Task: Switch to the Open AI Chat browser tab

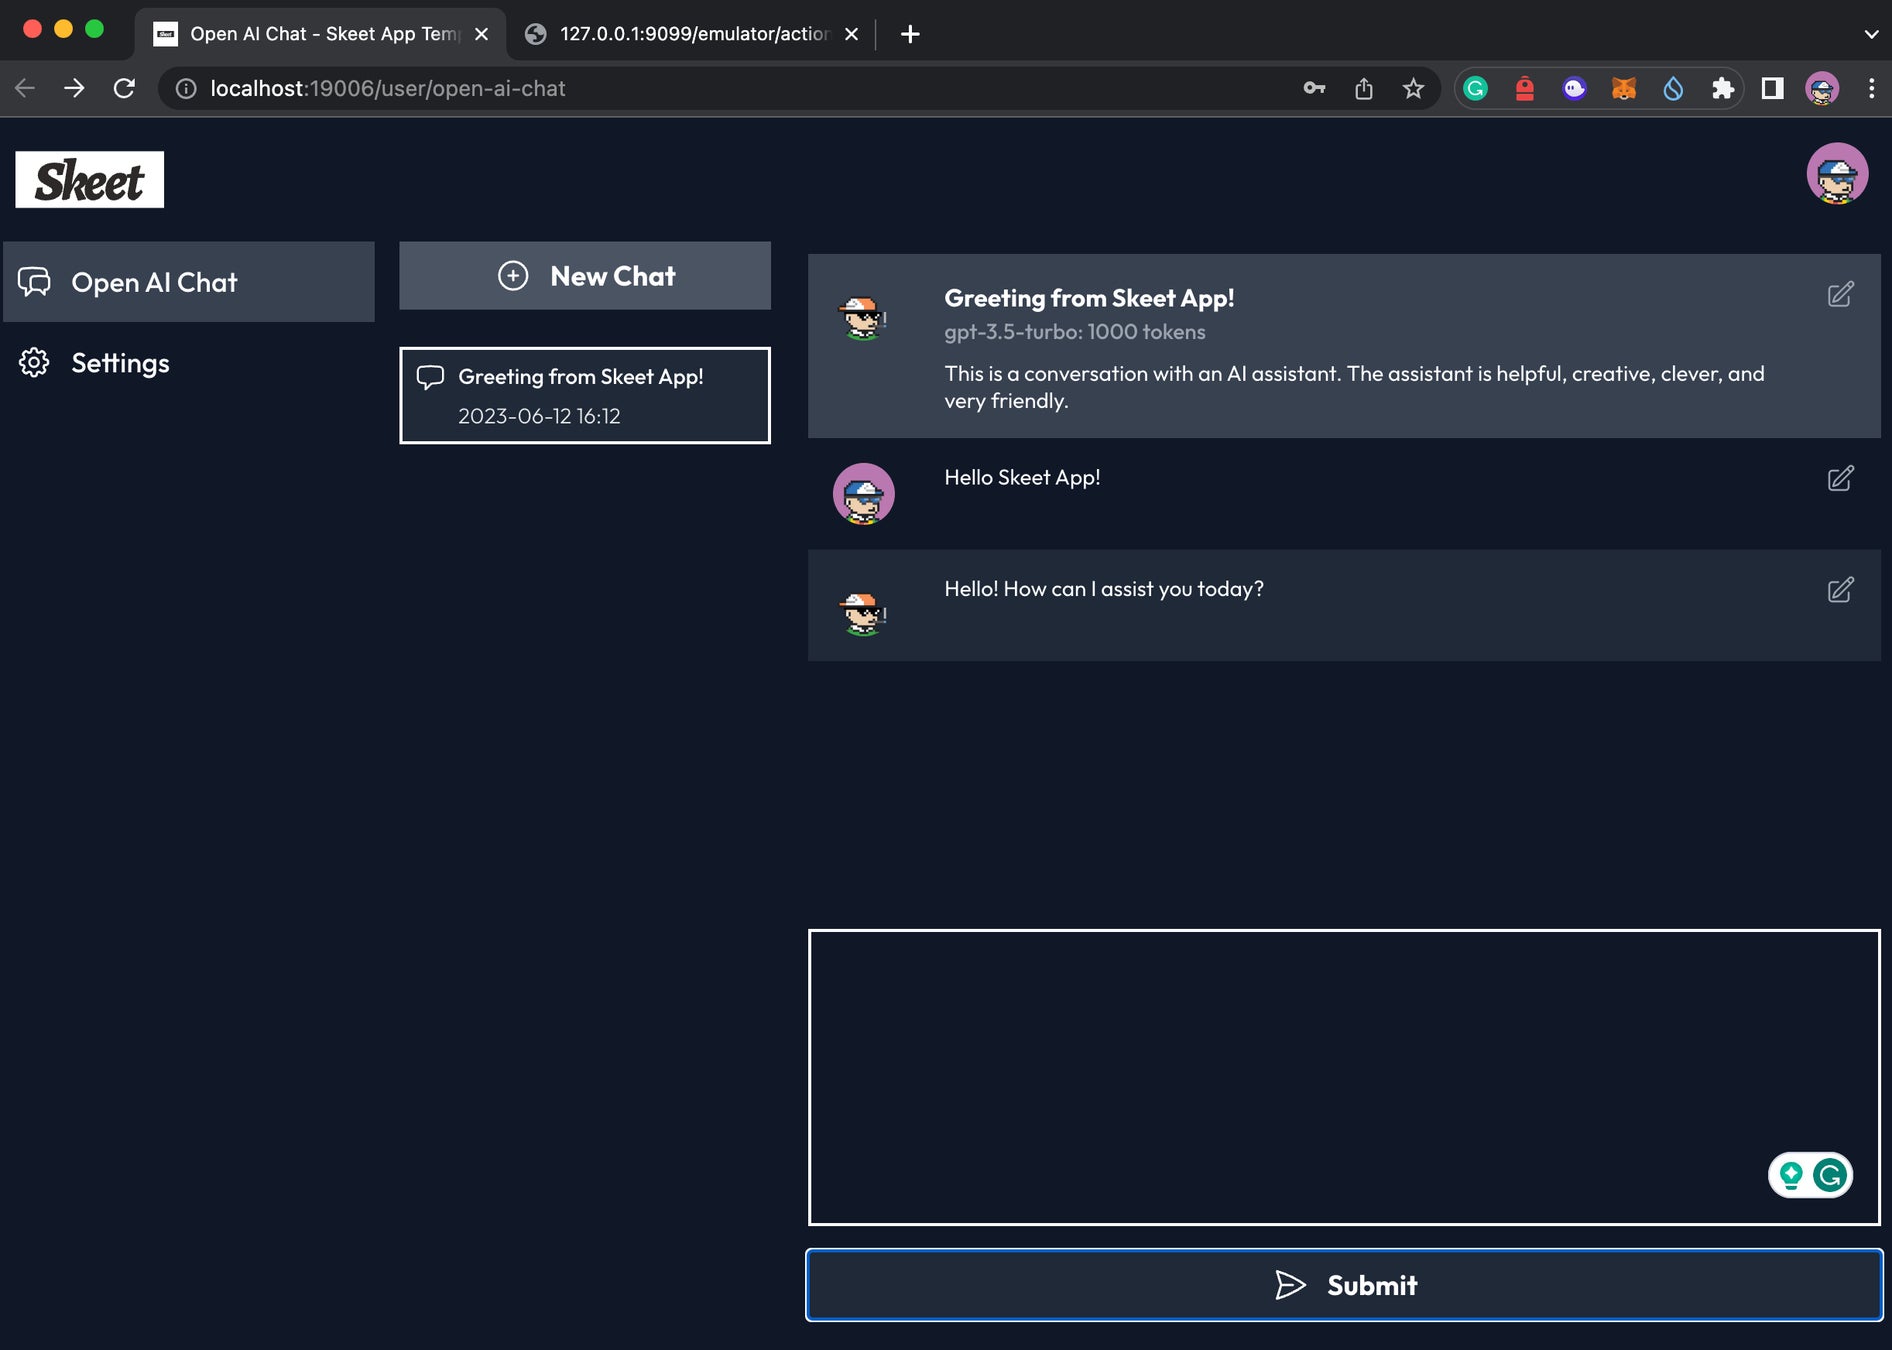Action: coord(320,34)
